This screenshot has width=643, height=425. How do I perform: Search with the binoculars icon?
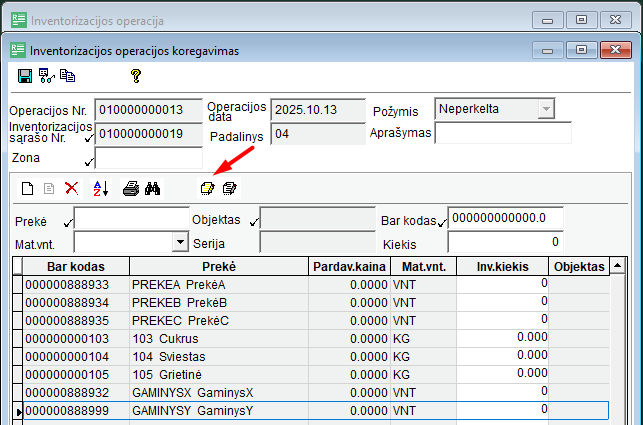pos(152,188)
